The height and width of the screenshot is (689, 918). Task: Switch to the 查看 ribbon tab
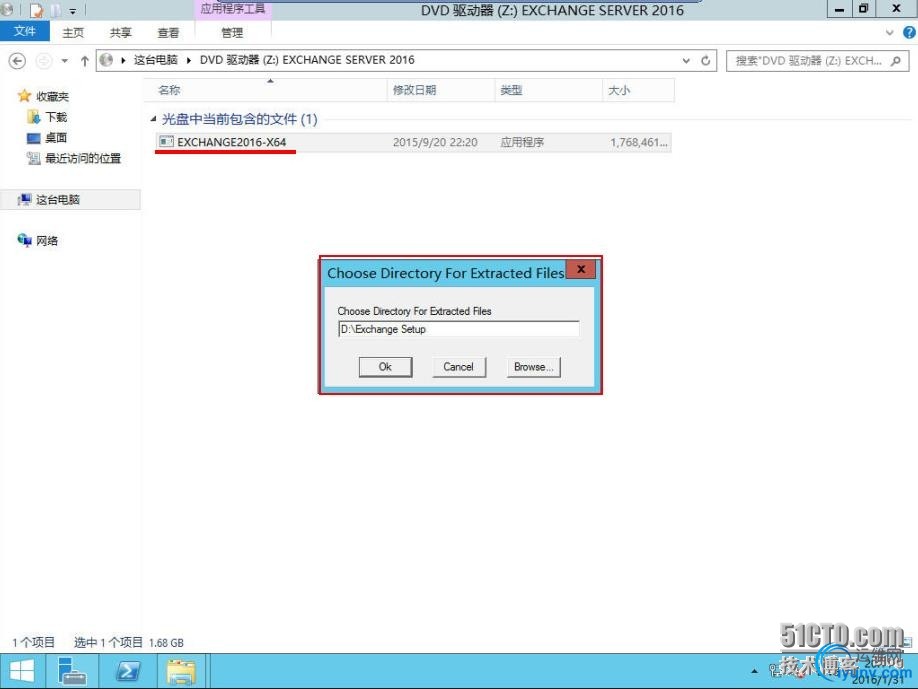(x=168, y=33)
